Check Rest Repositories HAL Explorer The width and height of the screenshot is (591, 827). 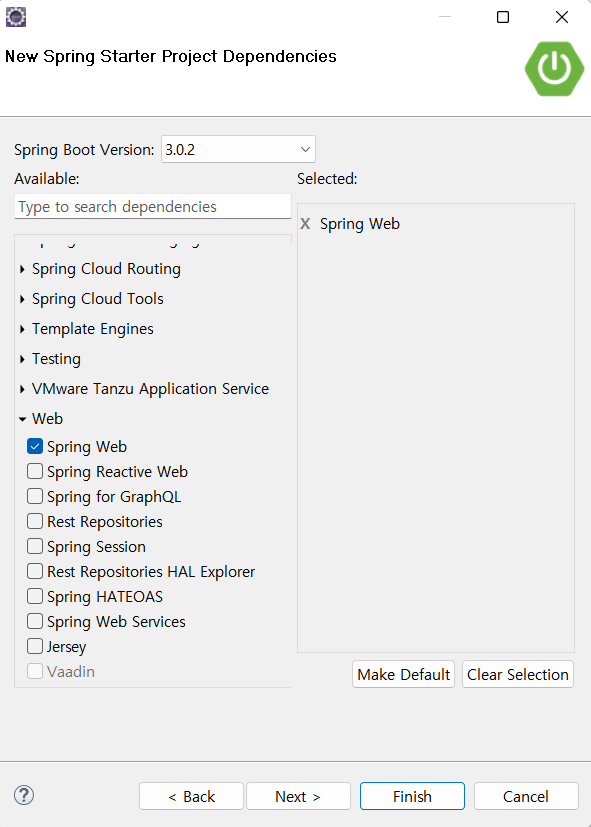[x=35, y=571]
